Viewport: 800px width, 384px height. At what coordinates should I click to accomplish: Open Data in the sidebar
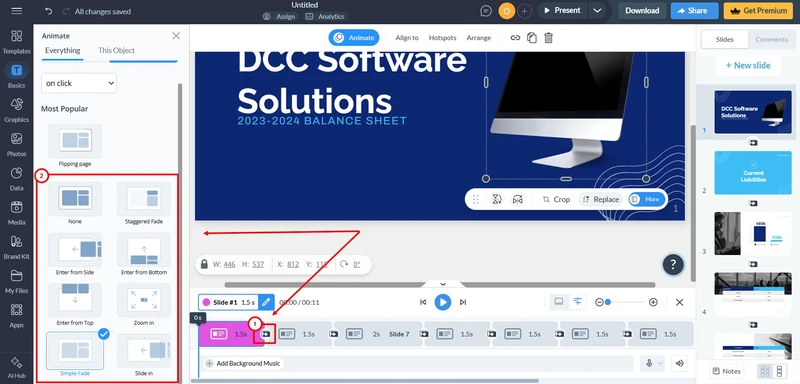tap(16, 178)
